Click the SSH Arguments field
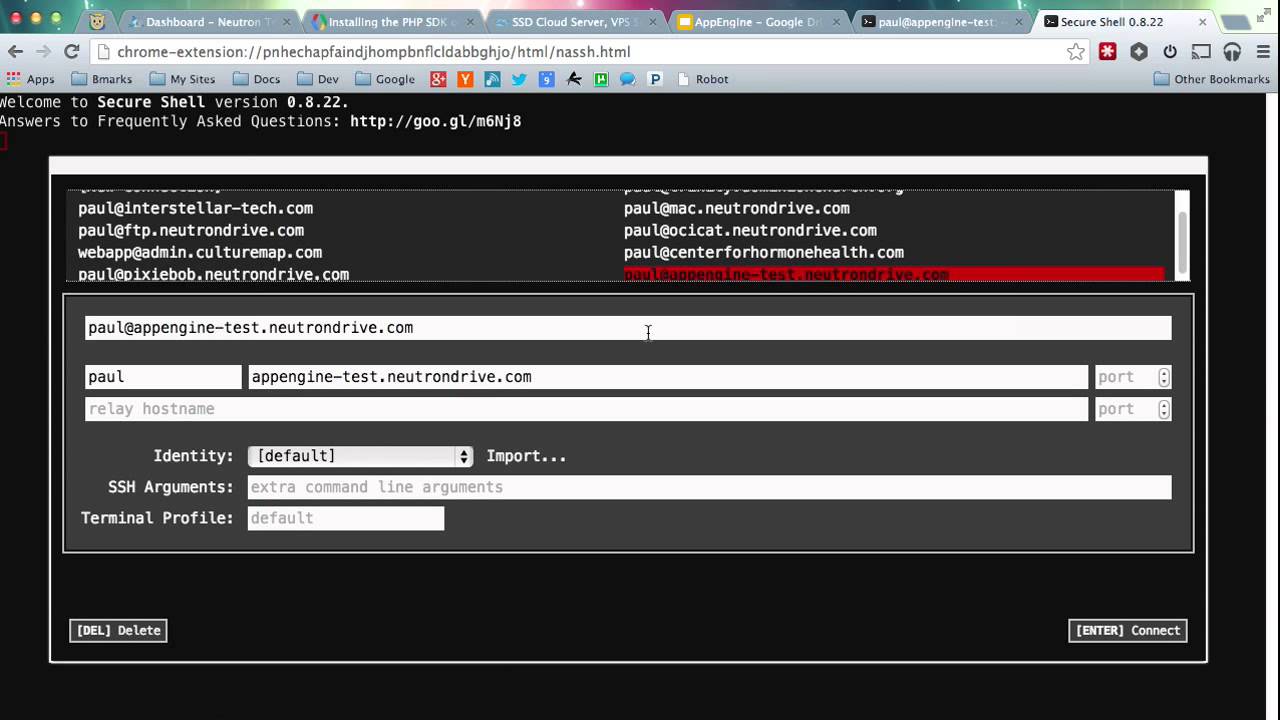The width and height of the screenshot is (1280, 720). (x=709, y=487)
